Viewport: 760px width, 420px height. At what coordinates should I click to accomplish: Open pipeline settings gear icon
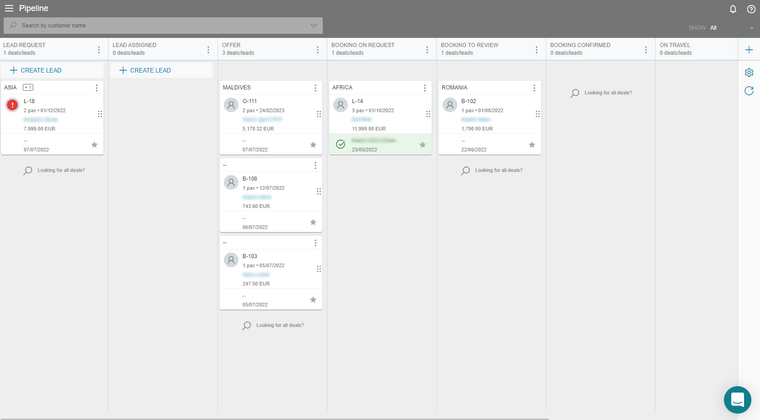tap(749, 72)
